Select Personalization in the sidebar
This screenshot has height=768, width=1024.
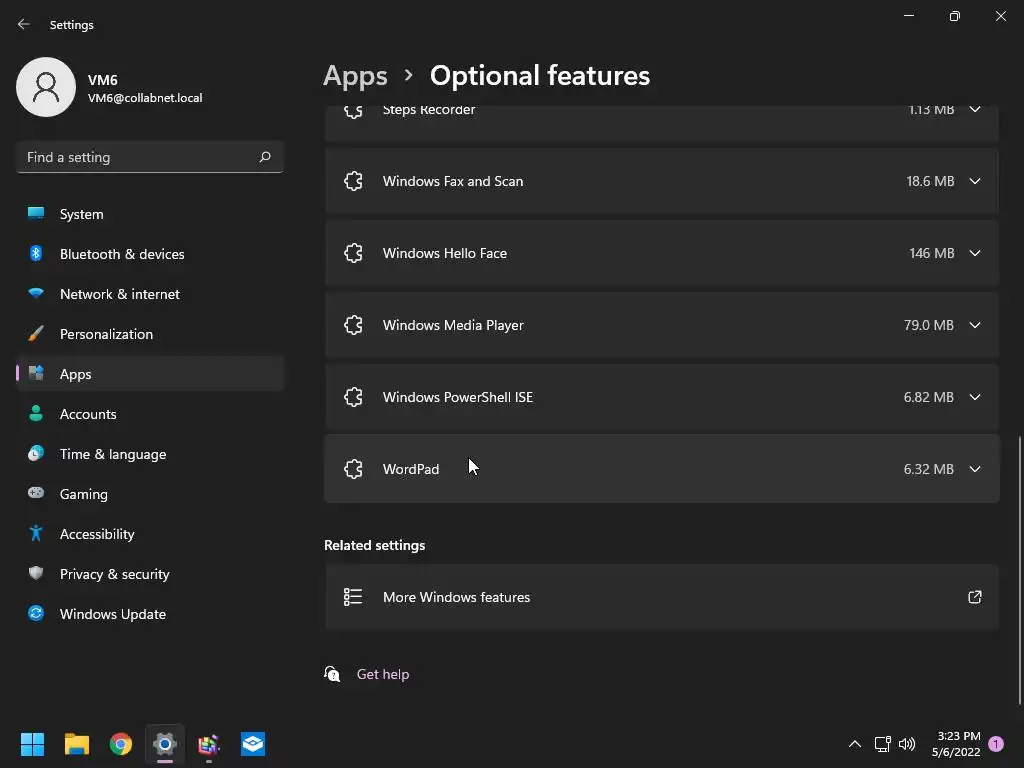[106, 334]
